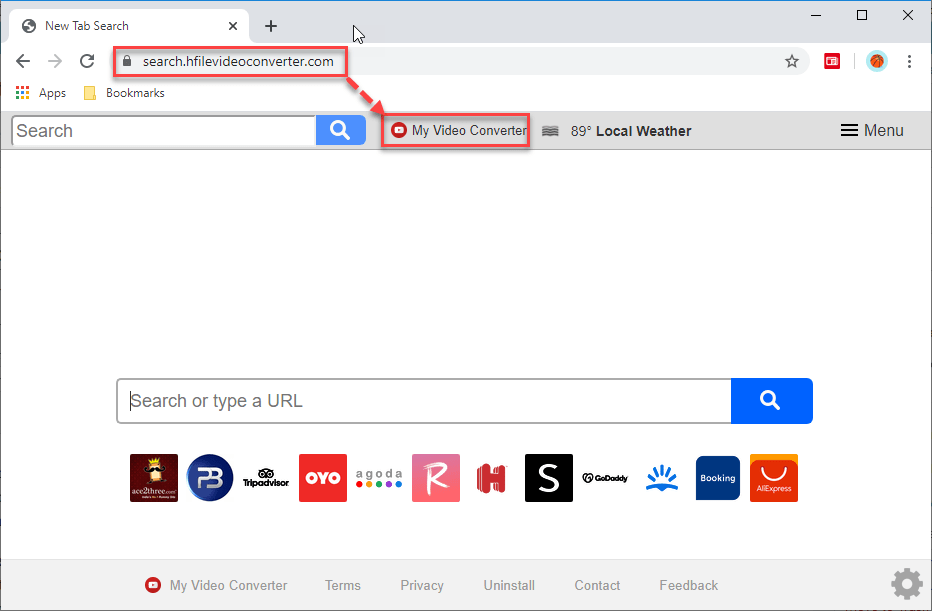932x611 pixels.
Task: Open the Privacy link
Action: click(x=422, y=585)
